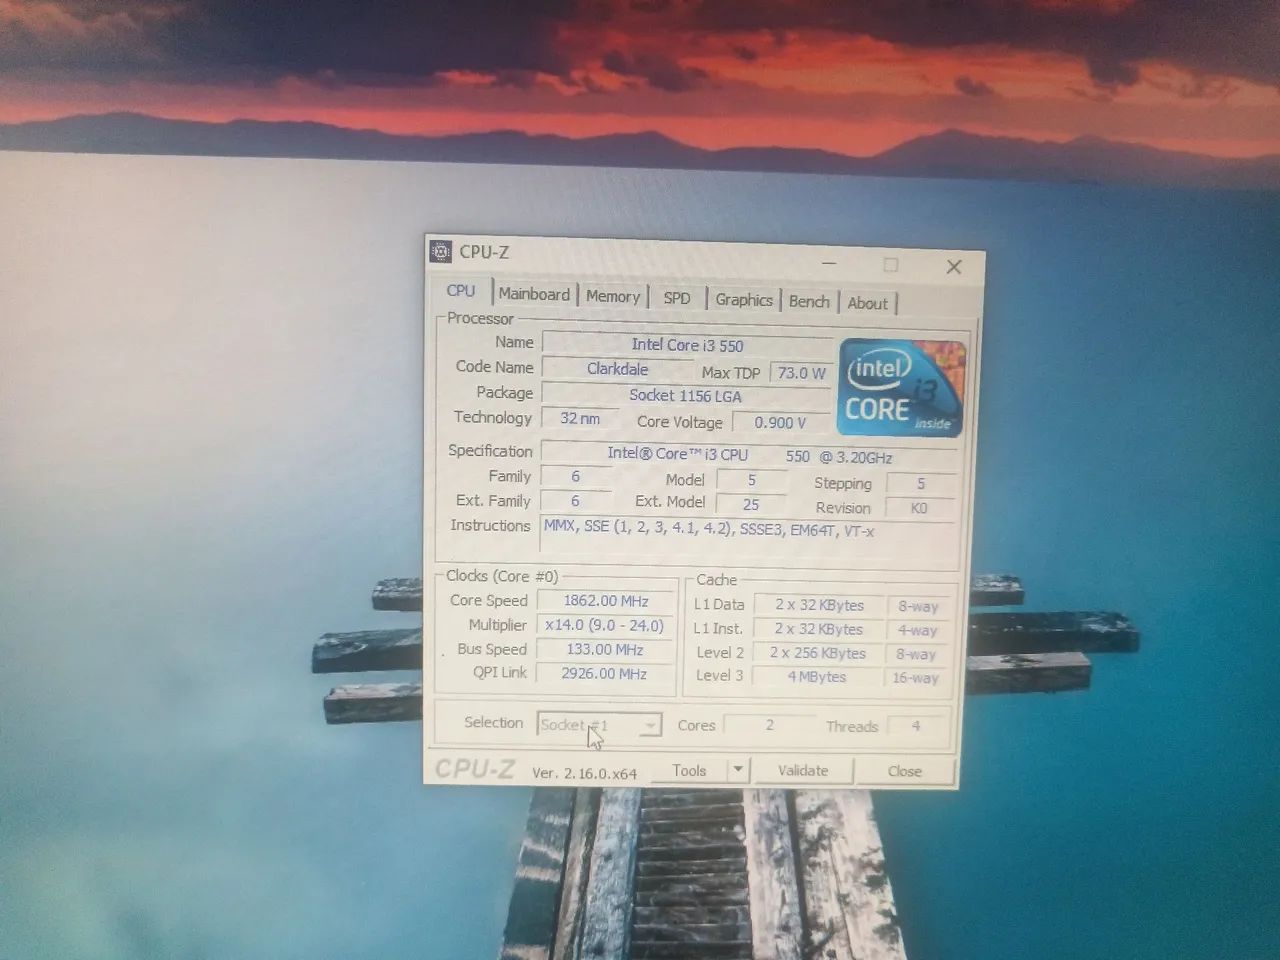Screen dimensions: 1280x960
Task: Click the Ext. Model value 25
Action: coord(751,505)
